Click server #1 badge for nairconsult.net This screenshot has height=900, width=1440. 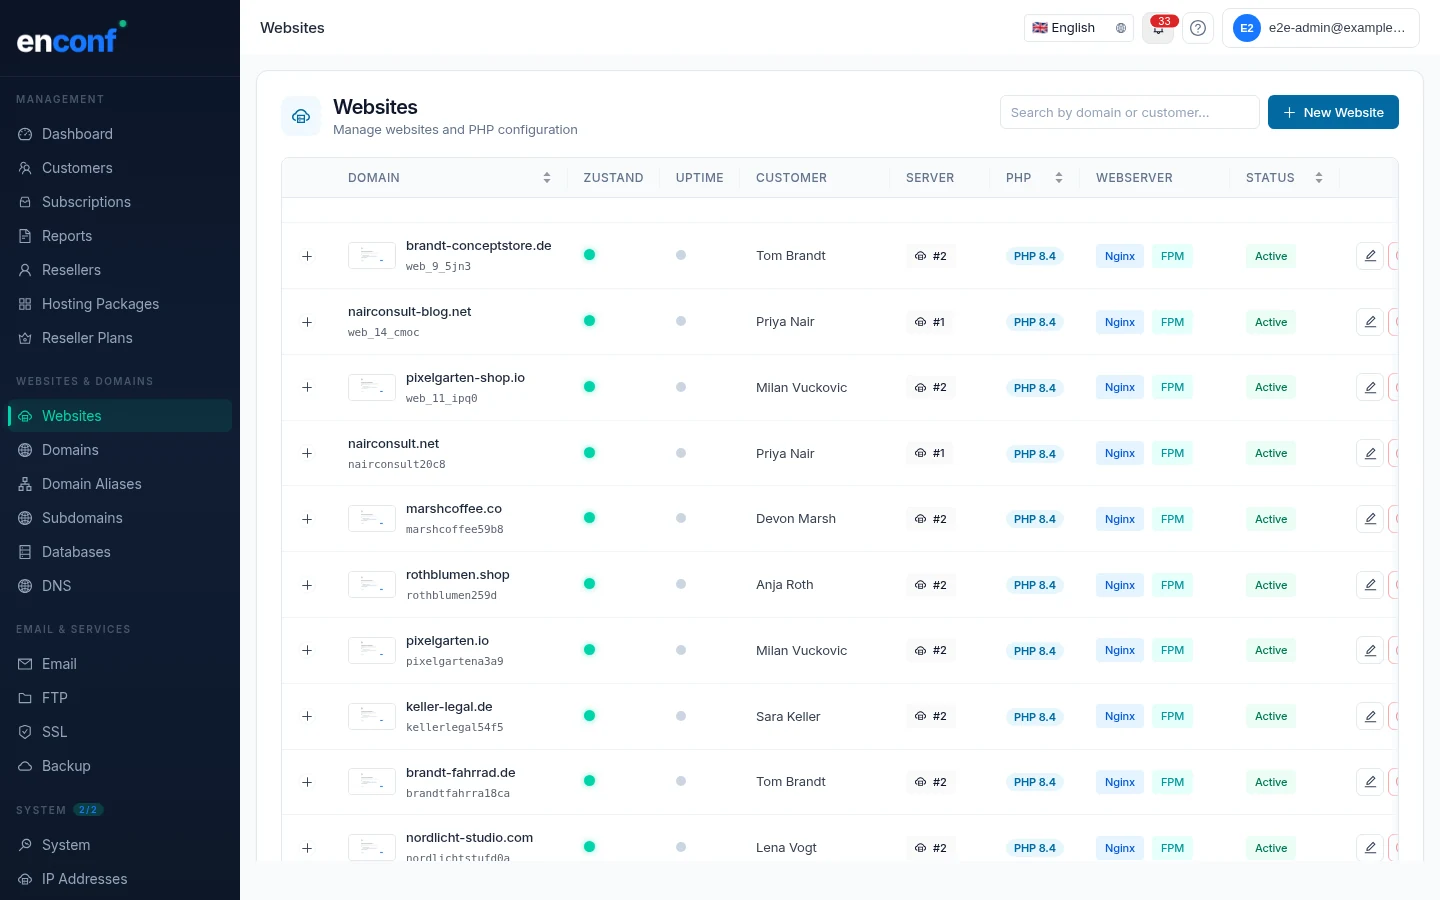(x=930, y=453)
